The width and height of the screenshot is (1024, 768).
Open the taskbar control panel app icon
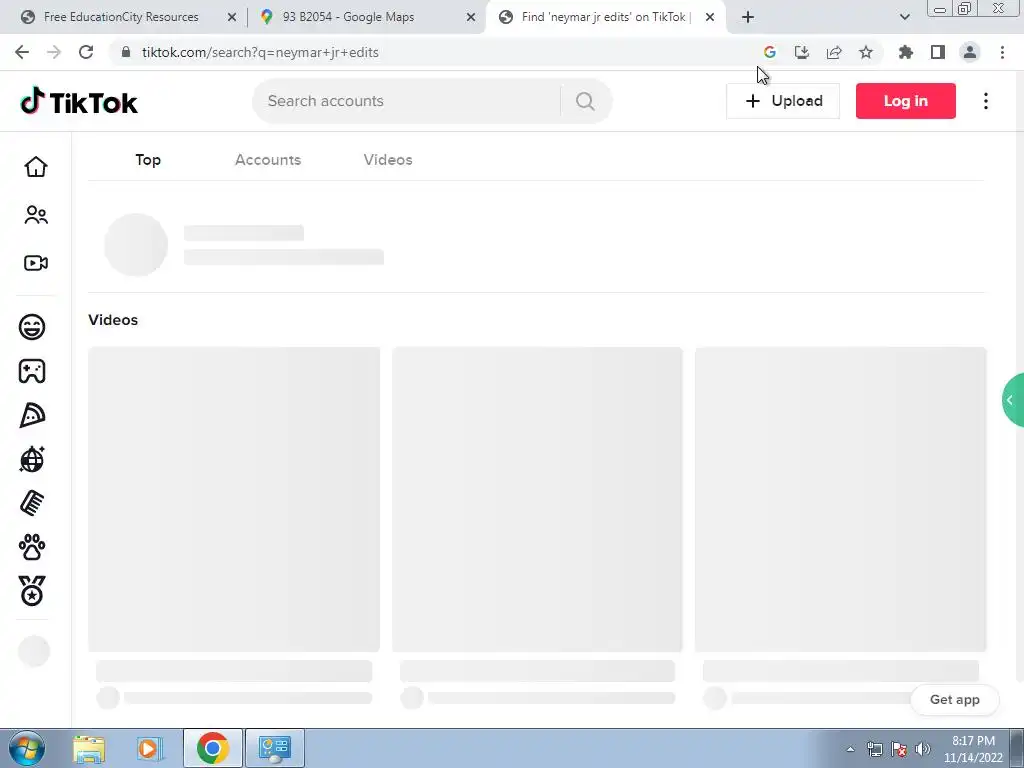(x=274, y=748)
